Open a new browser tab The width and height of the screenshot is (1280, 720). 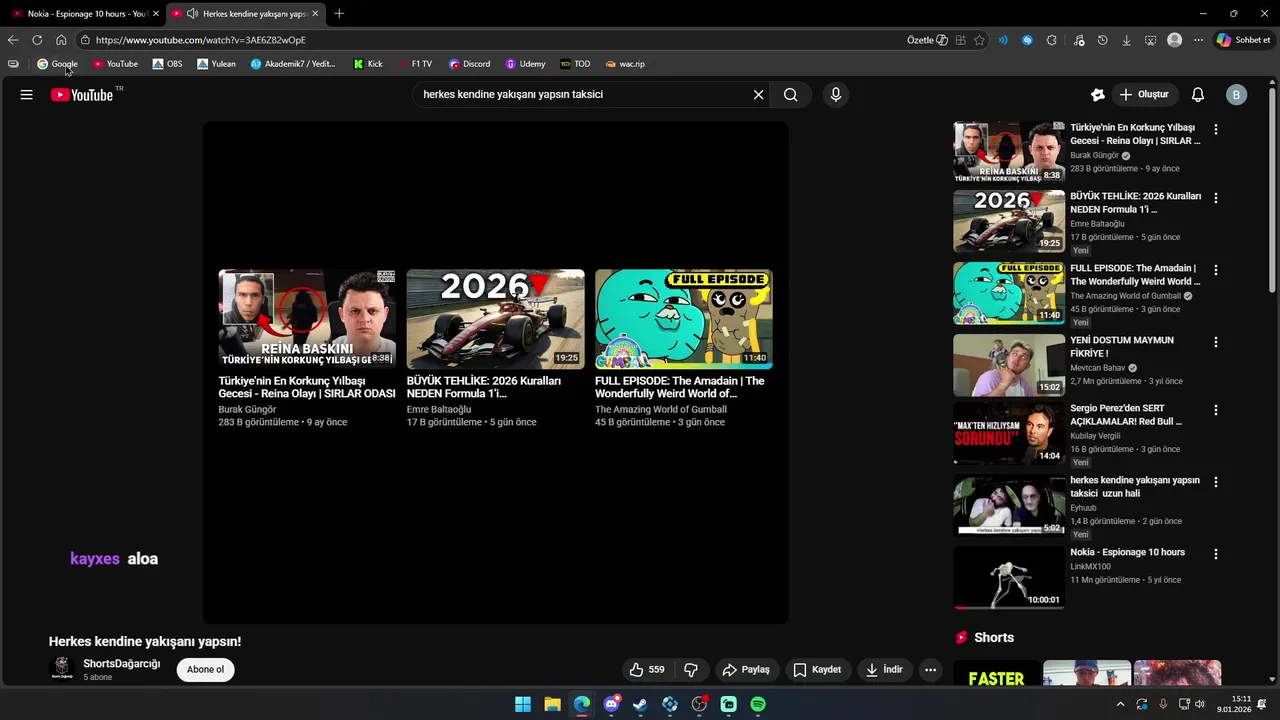[x=339, y=14]
